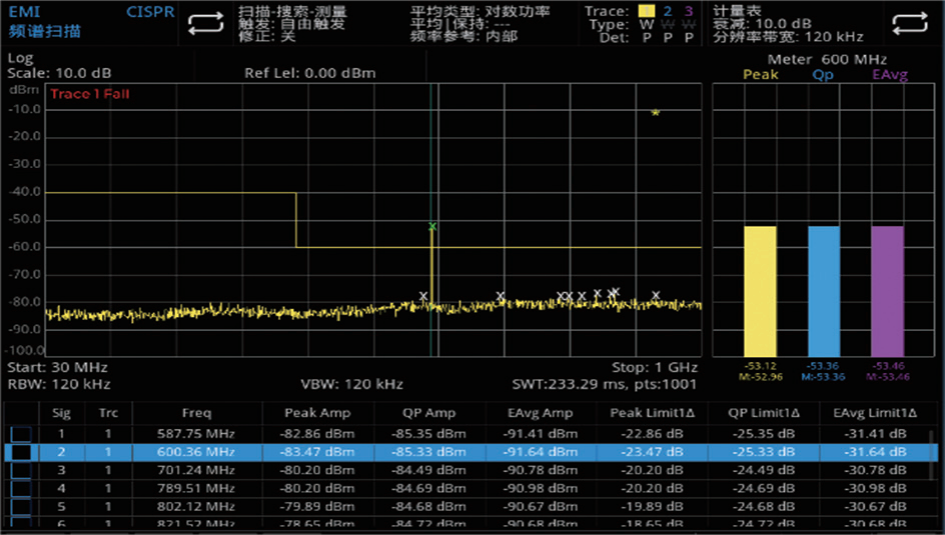
Task: Click the Mt:-52.96 peak max readout
Action: [x=761, y=377]
